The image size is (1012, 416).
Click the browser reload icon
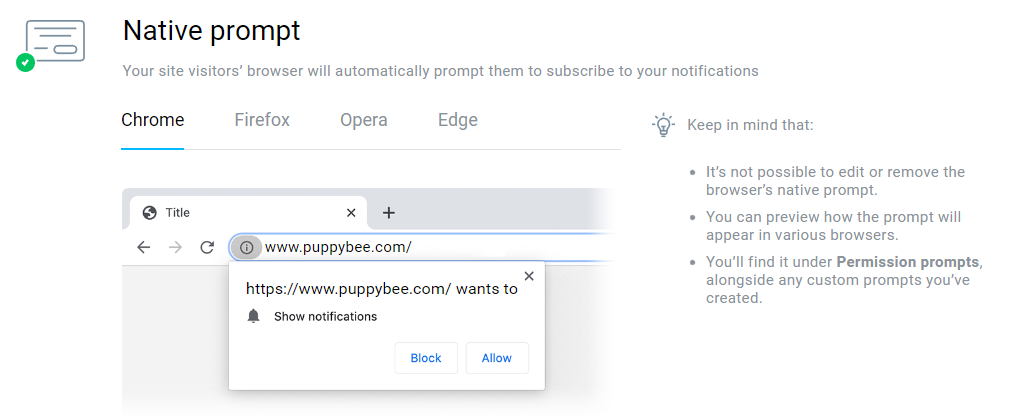[207, 247]
